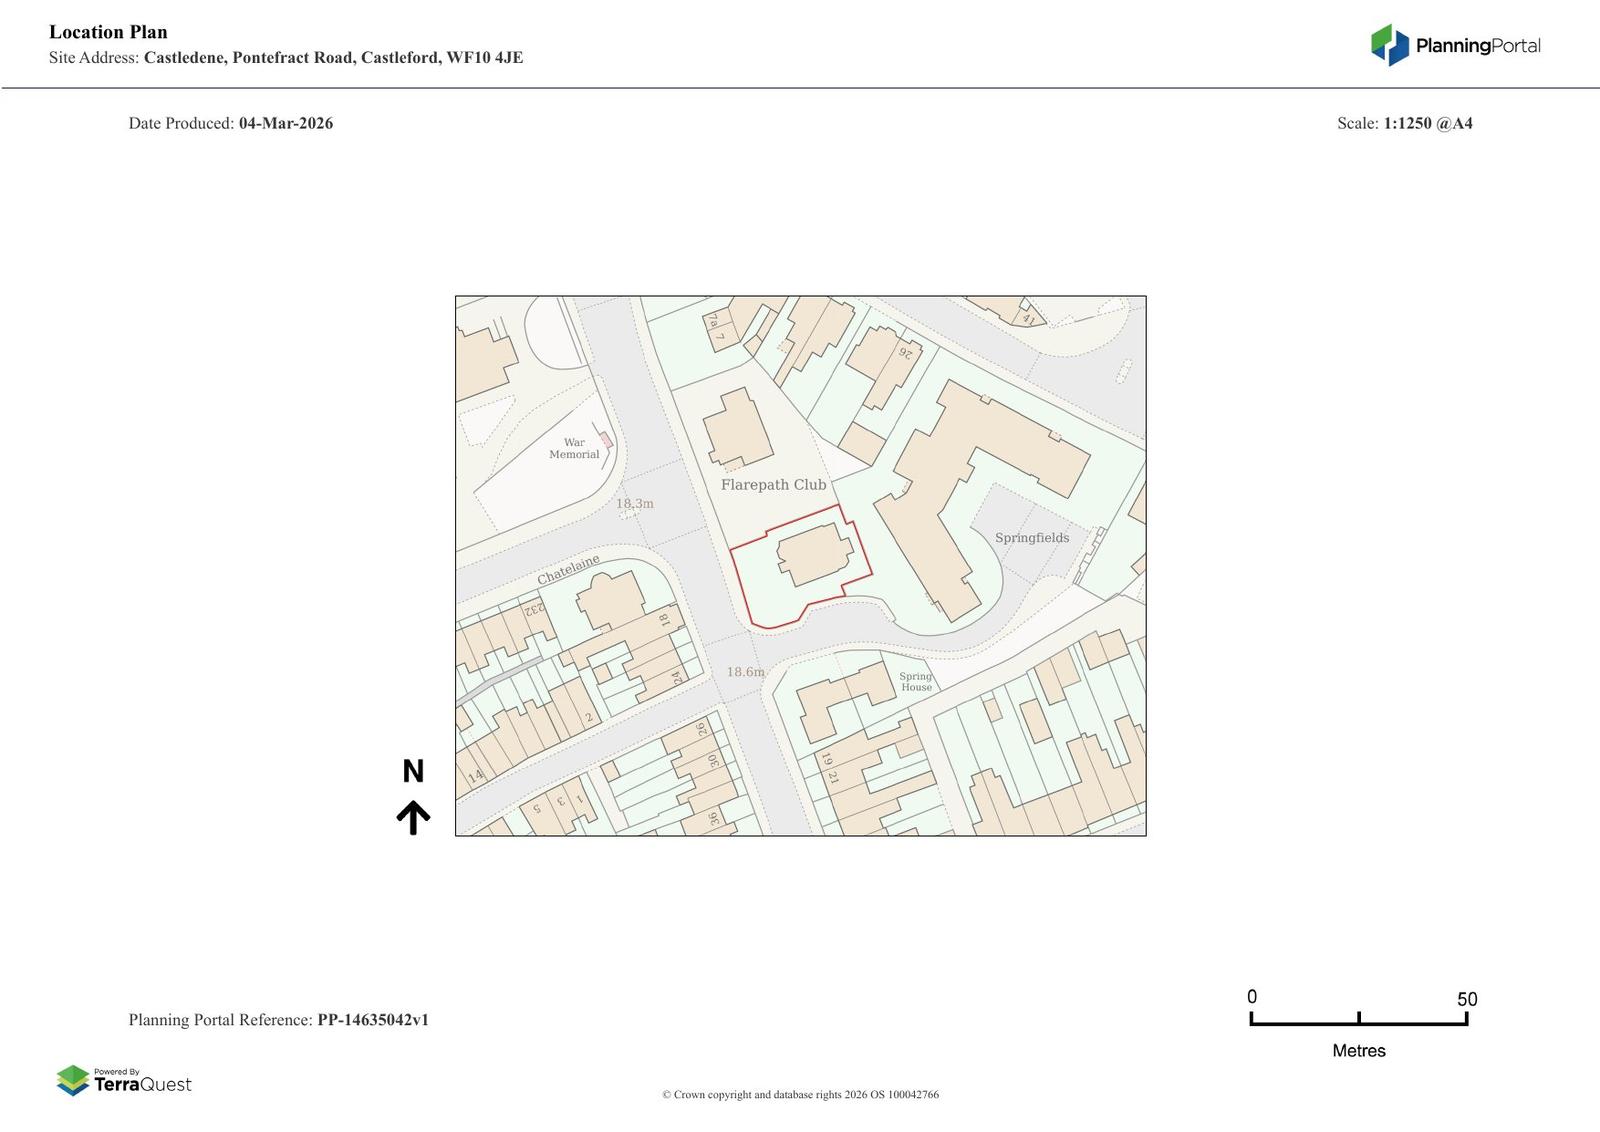This screenshot has width=1600, height=1132.
Task: Click the site address Castledene text
Action: pos(333,57)
